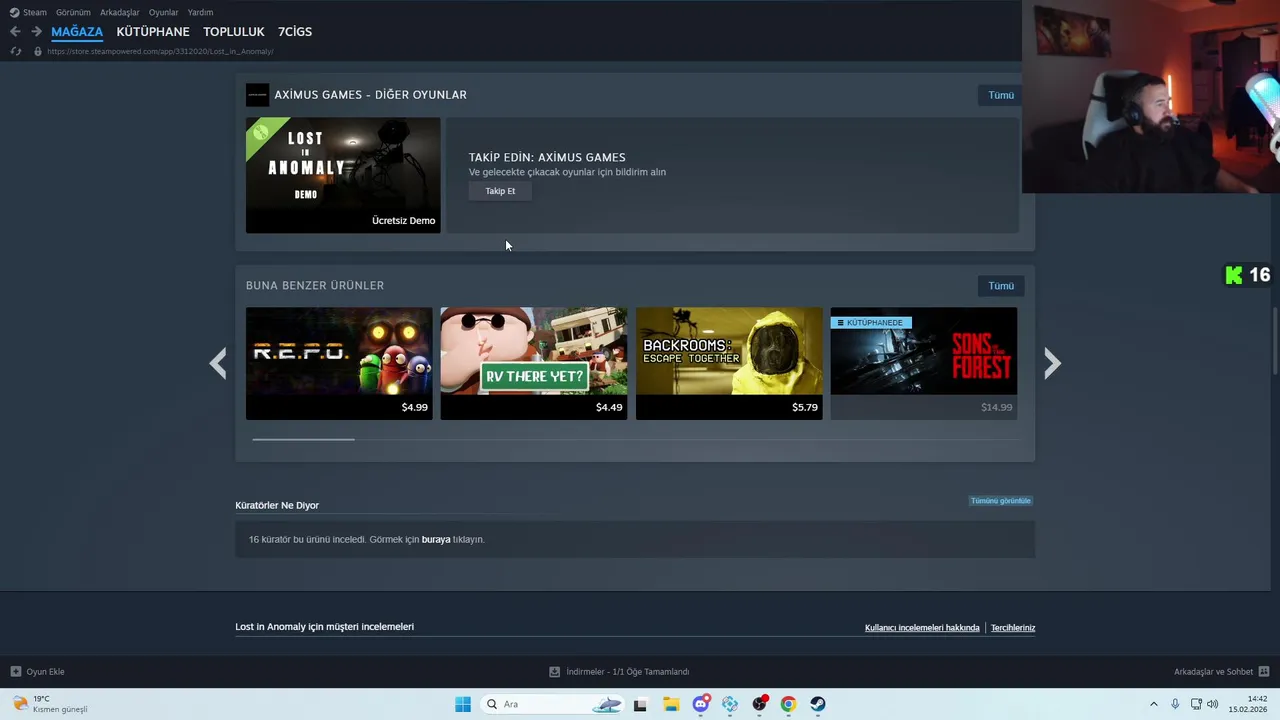Click the volume icon in system tray
The height and width of the screenshot is (720, 1280).
click(x=1213, y=704)
